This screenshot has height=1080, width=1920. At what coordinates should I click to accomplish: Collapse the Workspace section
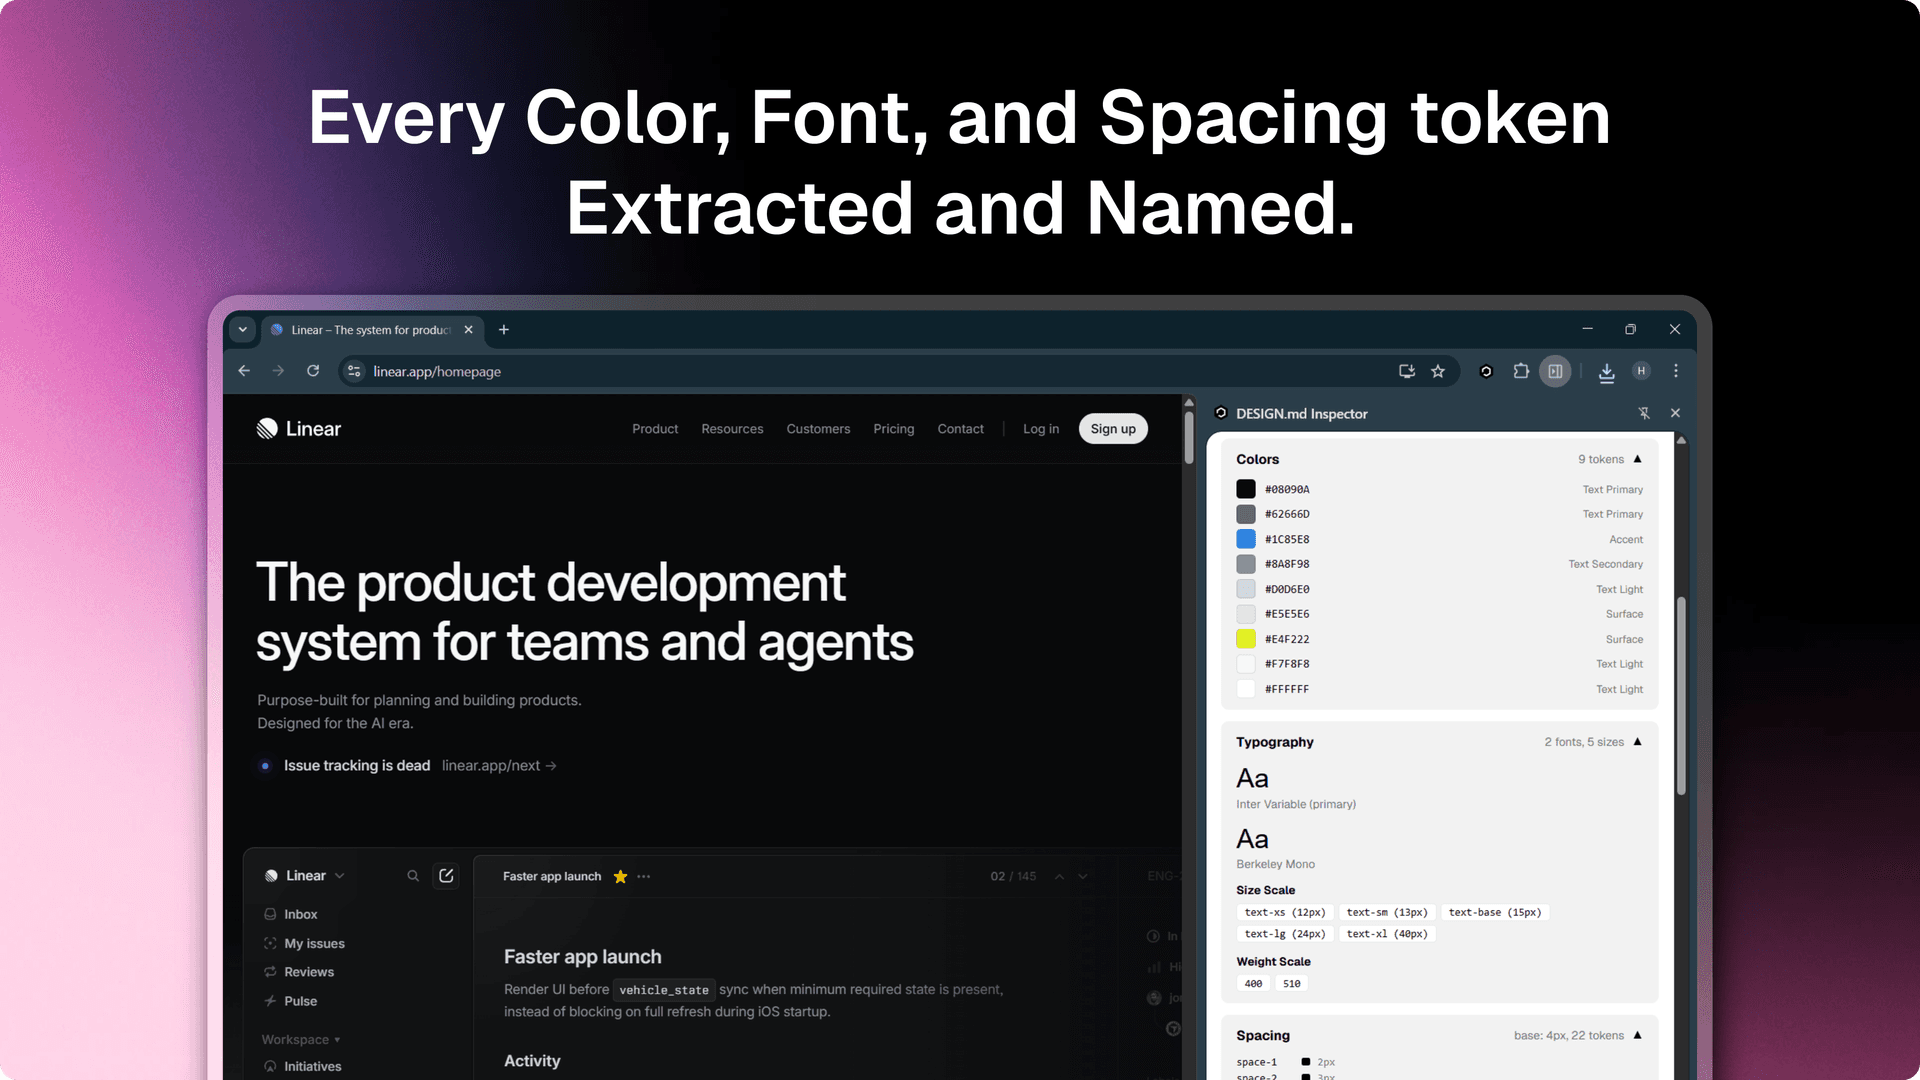click(301, 1040)
